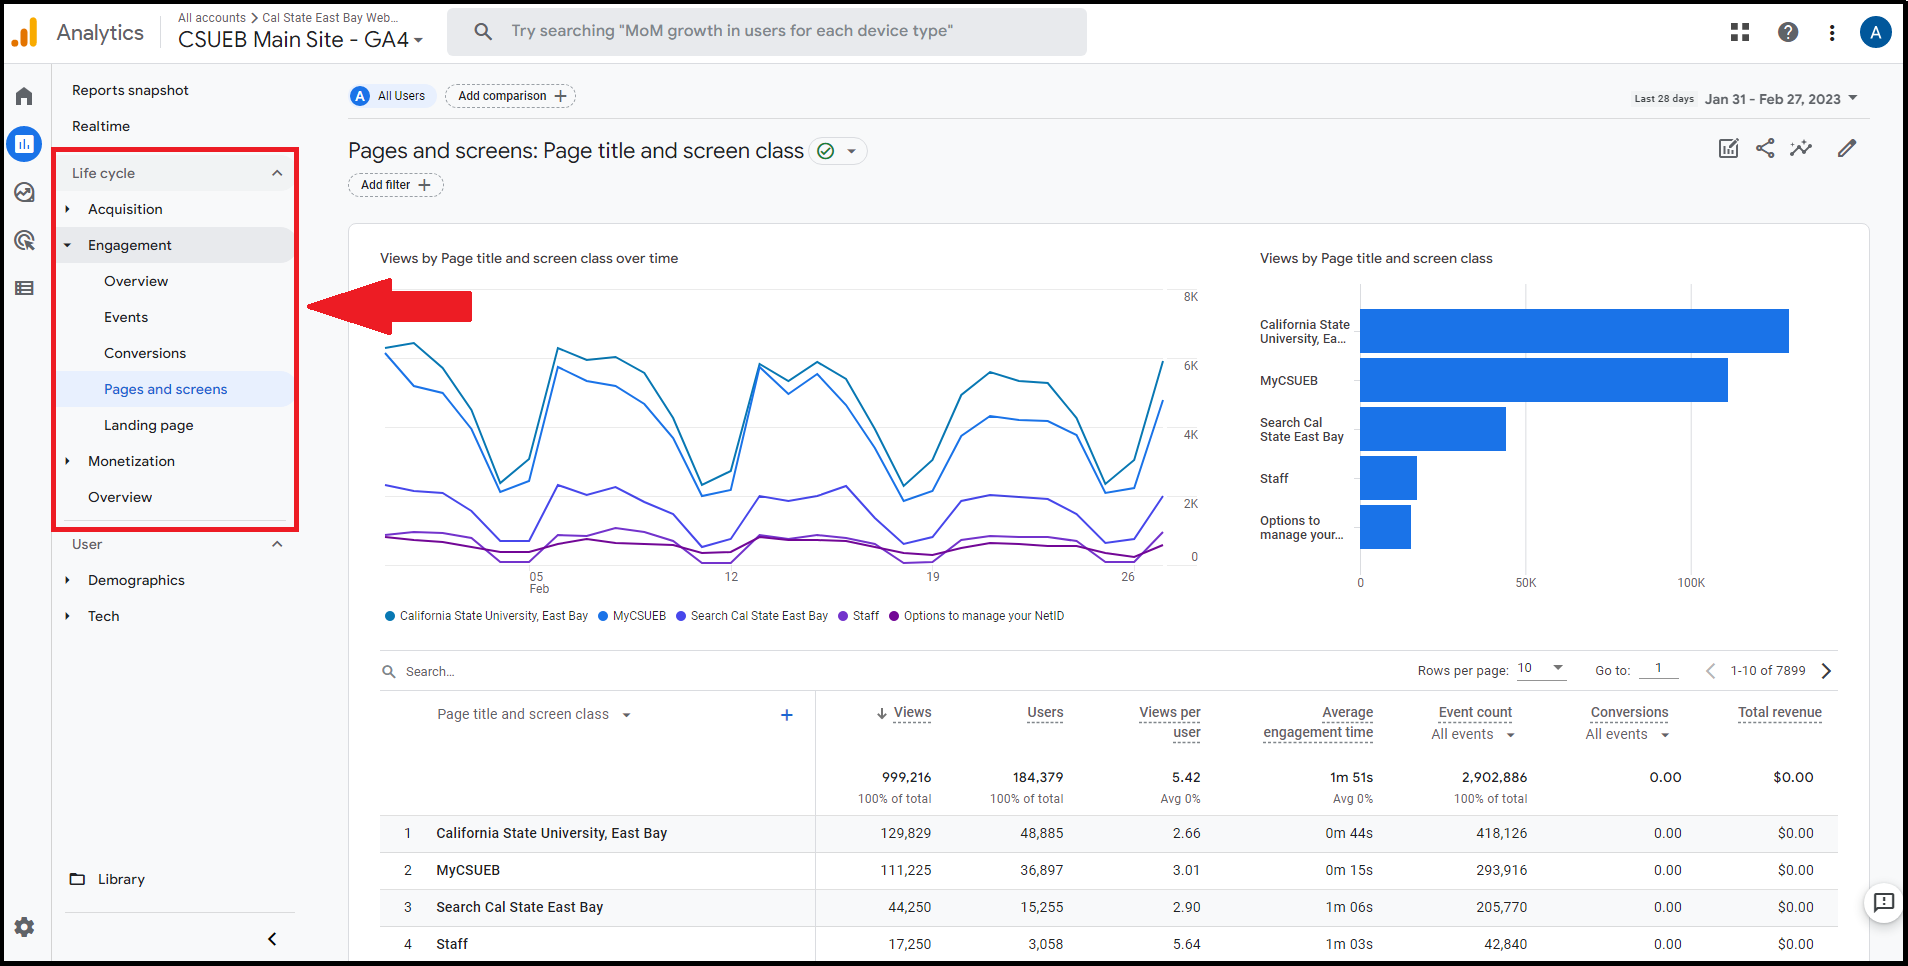
Task: Open the Library
Action: [x=121, y=878]
